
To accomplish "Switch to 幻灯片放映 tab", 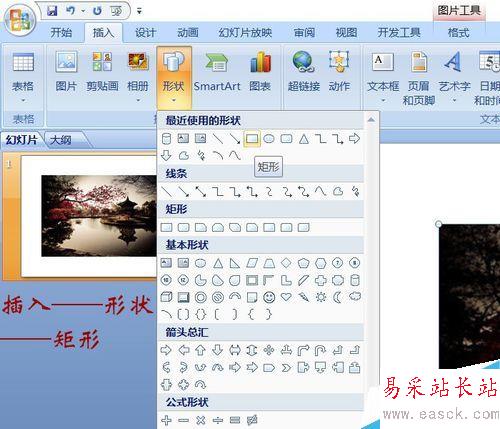I will click(x=245, y=33).
